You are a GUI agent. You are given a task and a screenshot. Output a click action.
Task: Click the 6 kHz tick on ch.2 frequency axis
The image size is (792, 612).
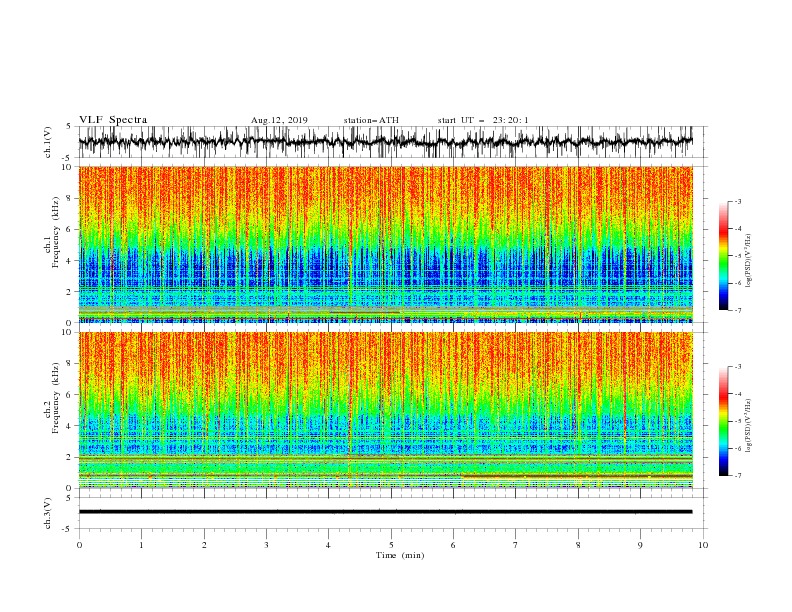[x=69, y=395]
